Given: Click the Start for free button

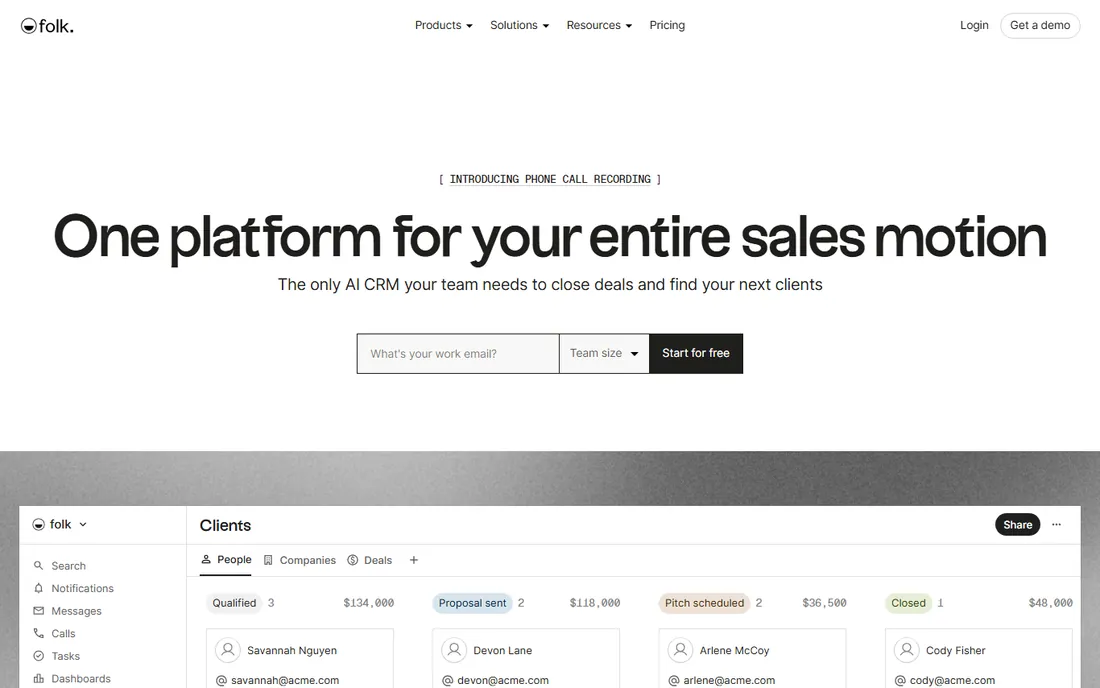Looking at the screenshot, I should coord(696,353).
